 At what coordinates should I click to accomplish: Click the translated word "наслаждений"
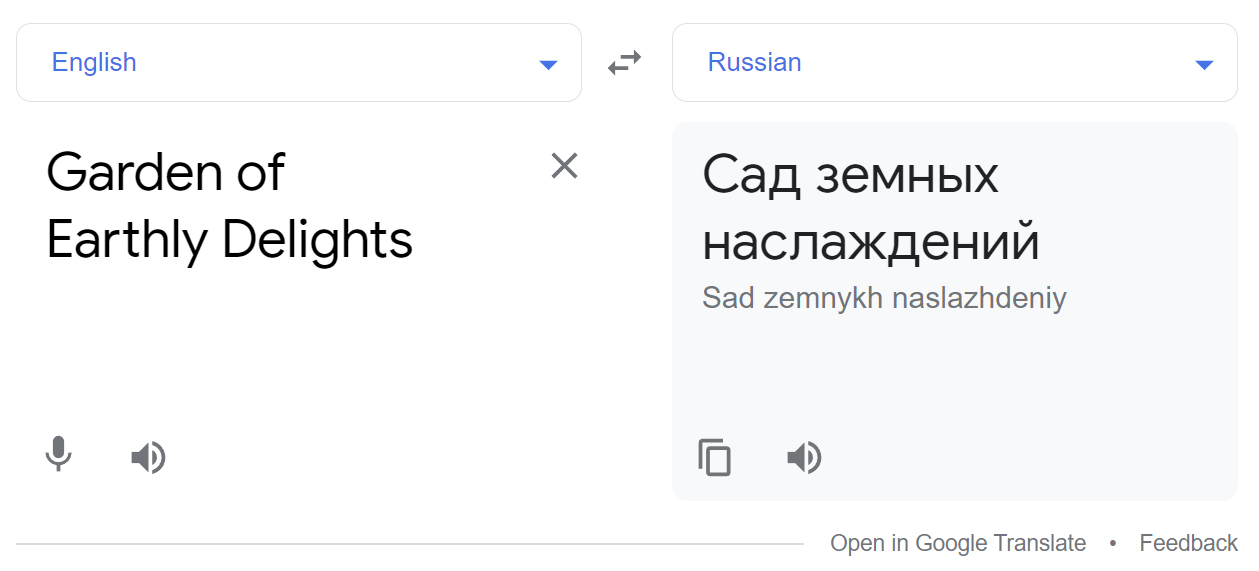click(x=871, y=242)
